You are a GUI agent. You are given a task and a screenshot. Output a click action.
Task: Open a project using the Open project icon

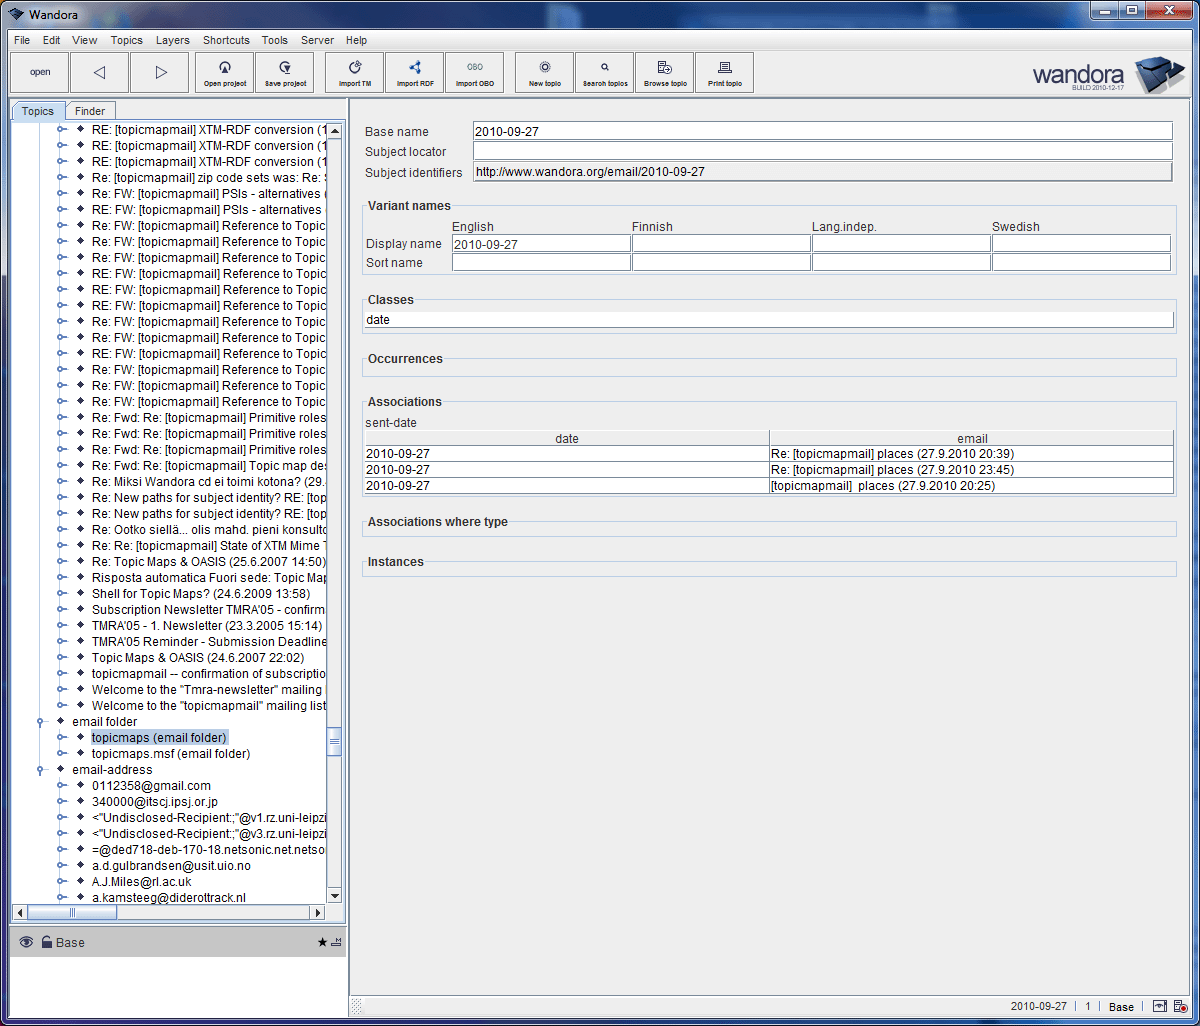point(224,72)
